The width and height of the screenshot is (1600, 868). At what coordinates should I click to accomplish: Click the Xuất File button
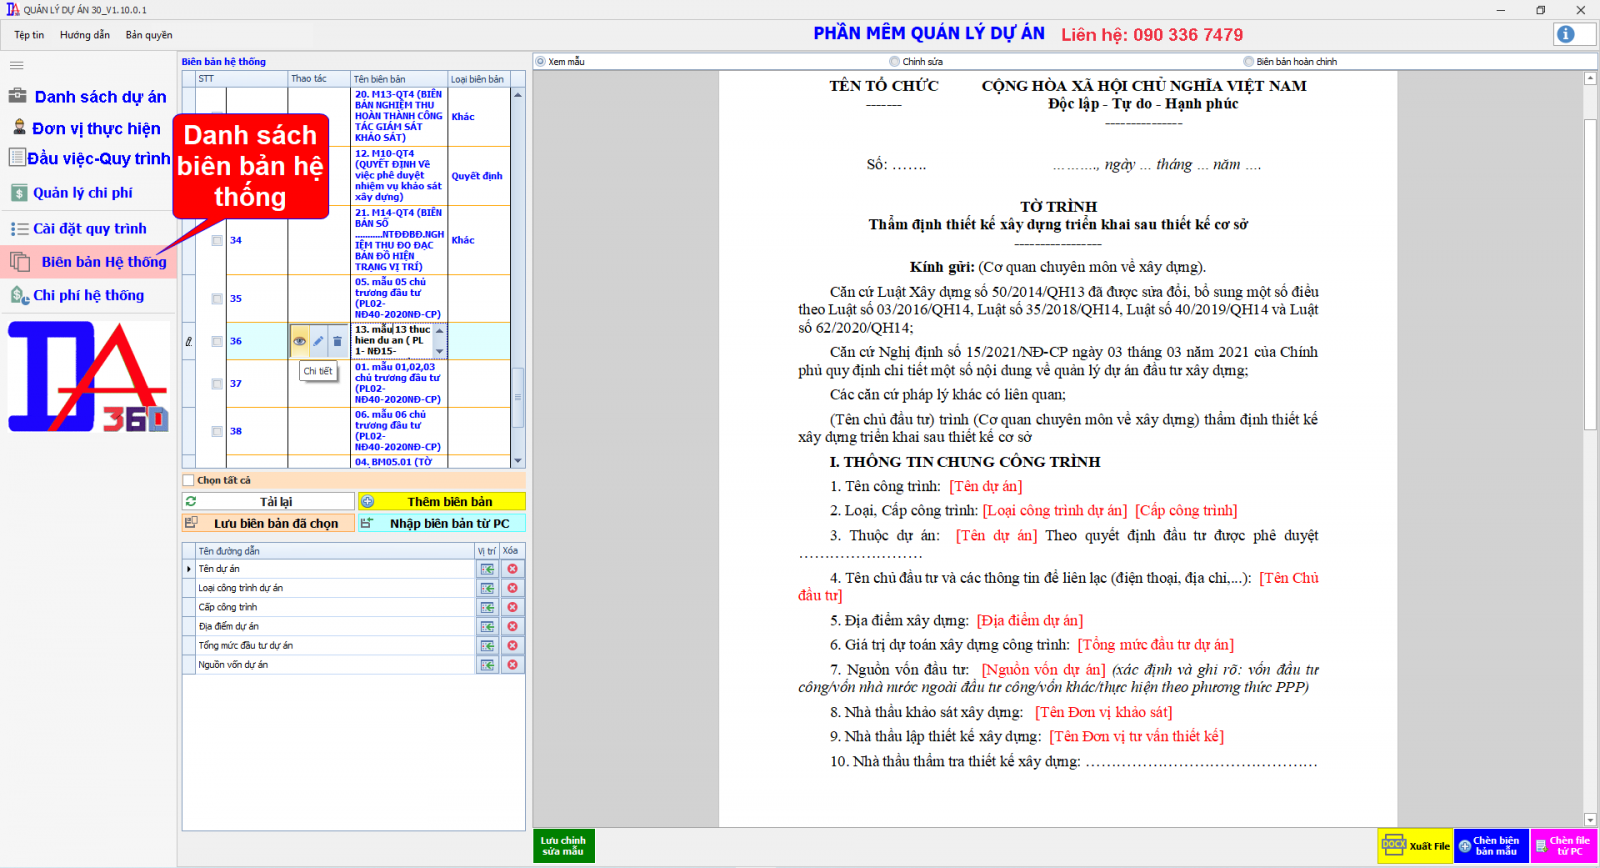1415,845
